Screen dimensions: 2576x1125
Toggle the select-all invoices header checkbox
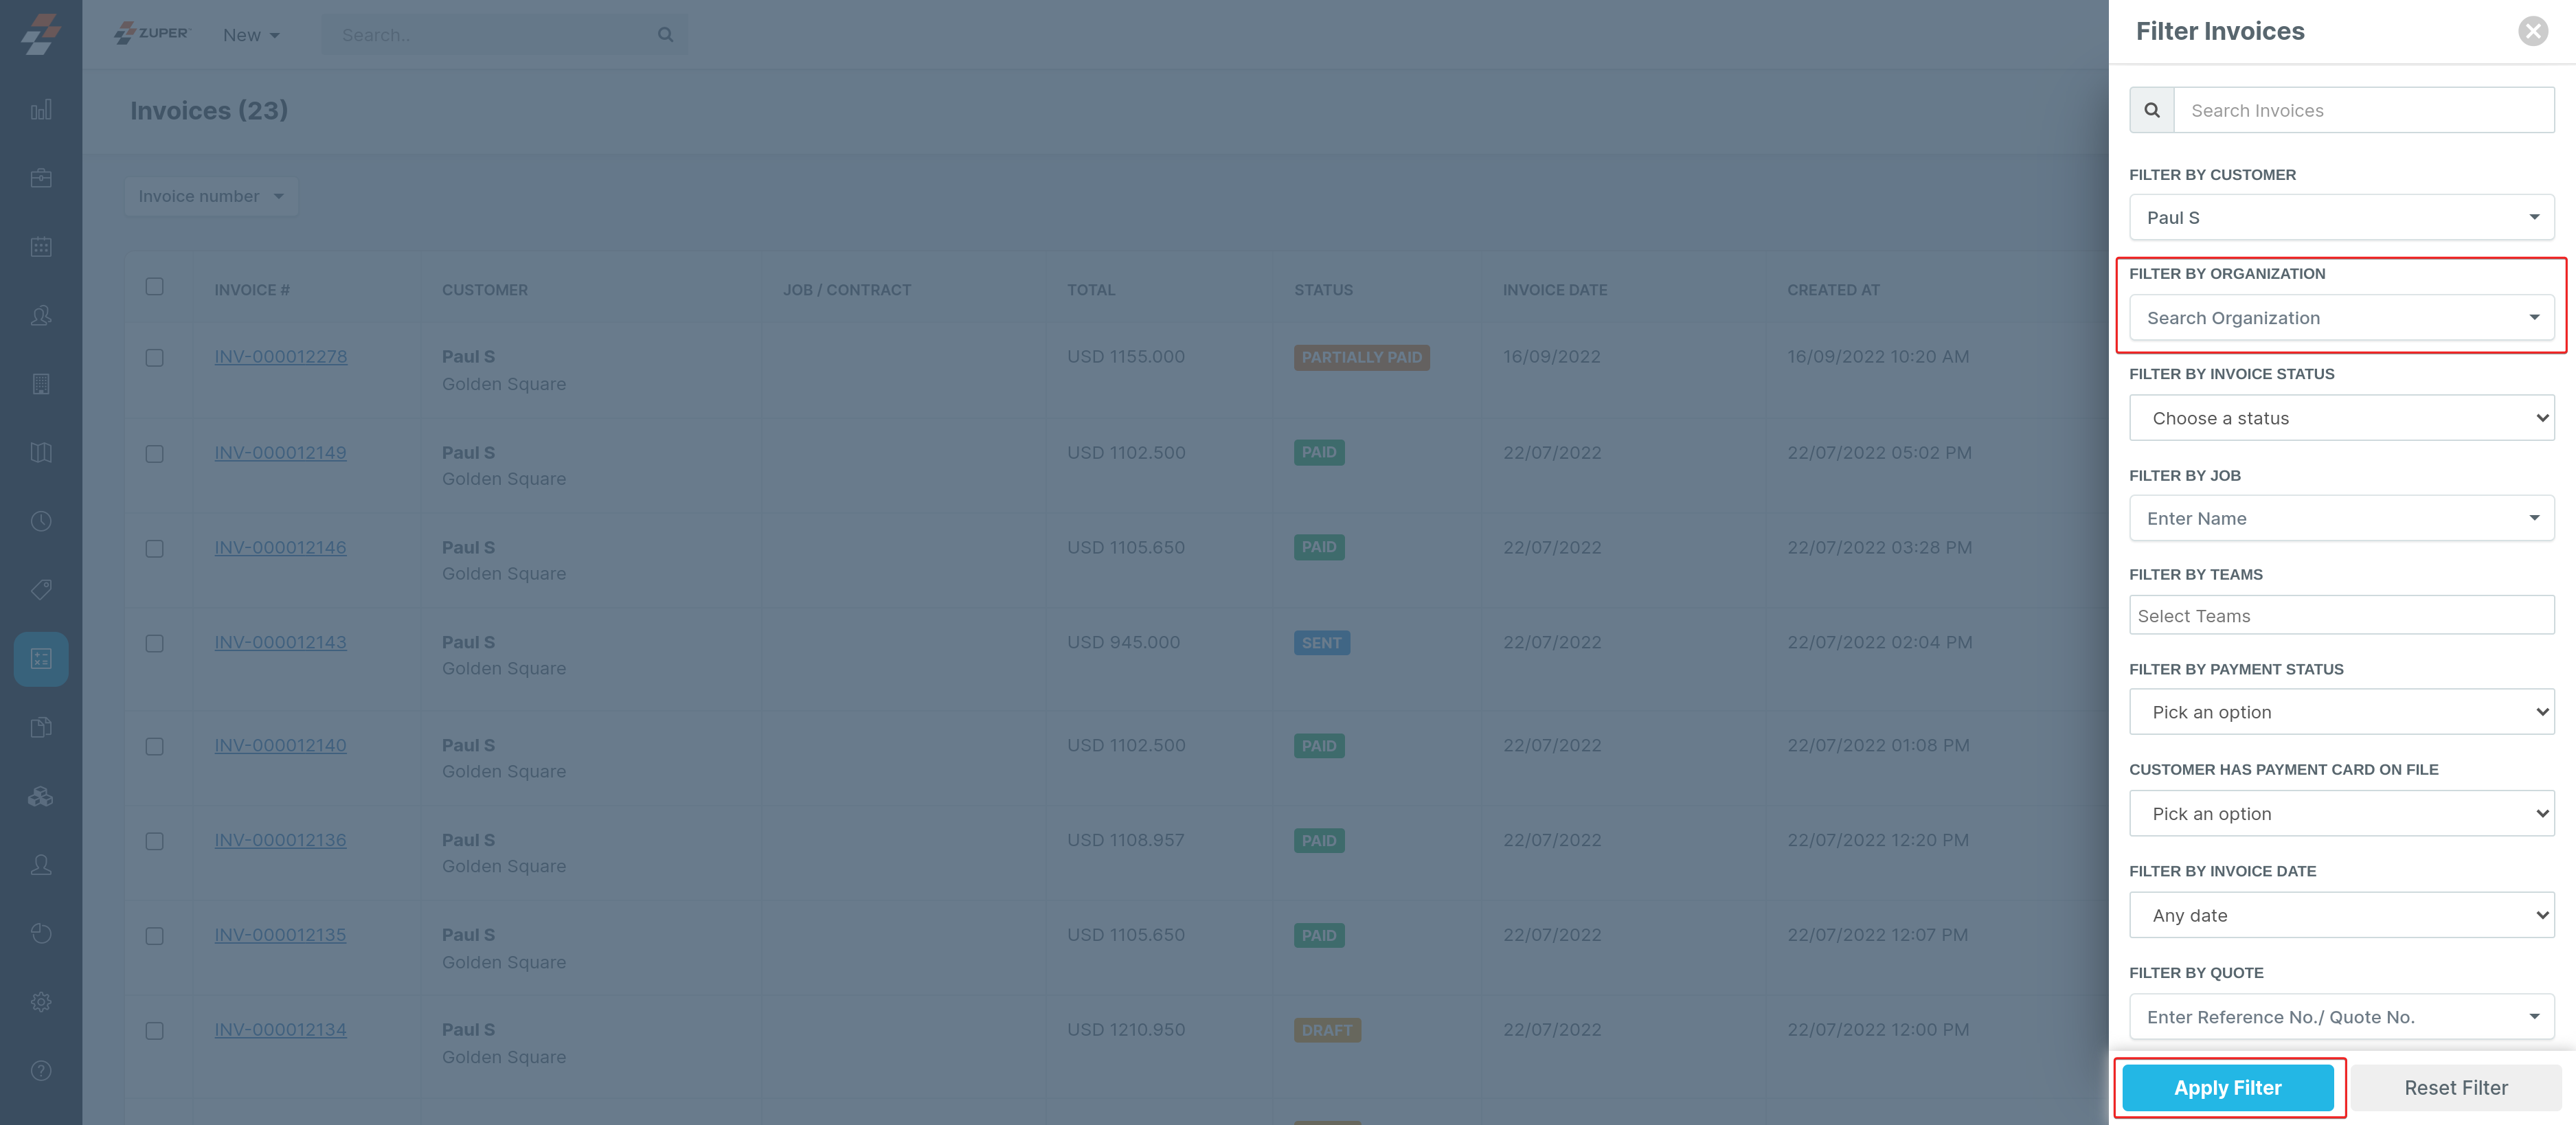(x=154, y=287)
